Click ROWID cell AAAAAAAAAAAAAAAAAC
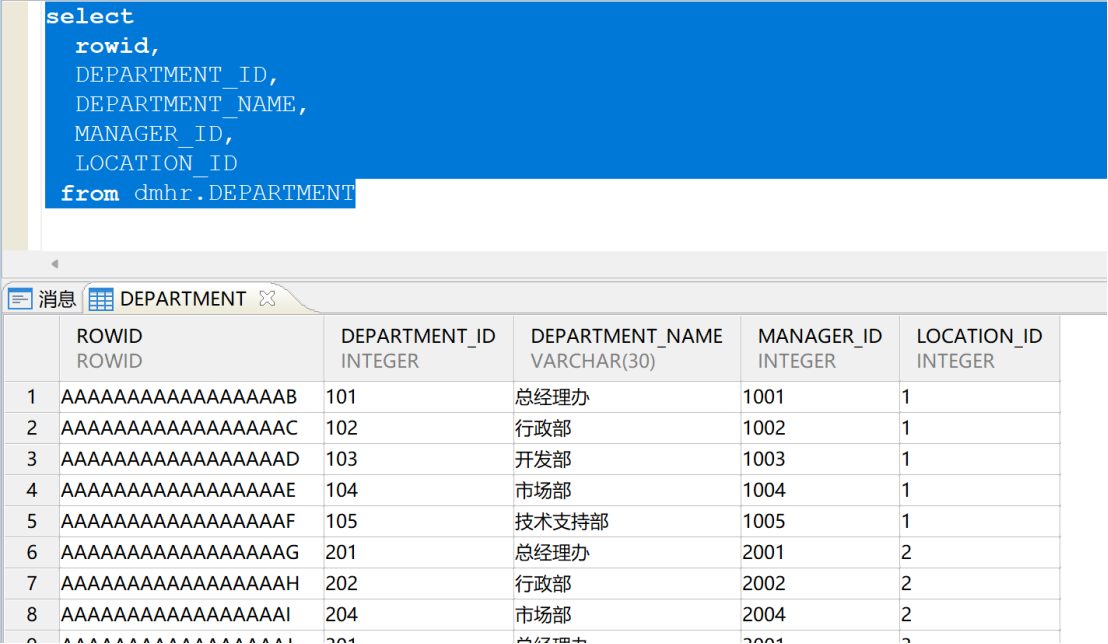 coord(191,428)
